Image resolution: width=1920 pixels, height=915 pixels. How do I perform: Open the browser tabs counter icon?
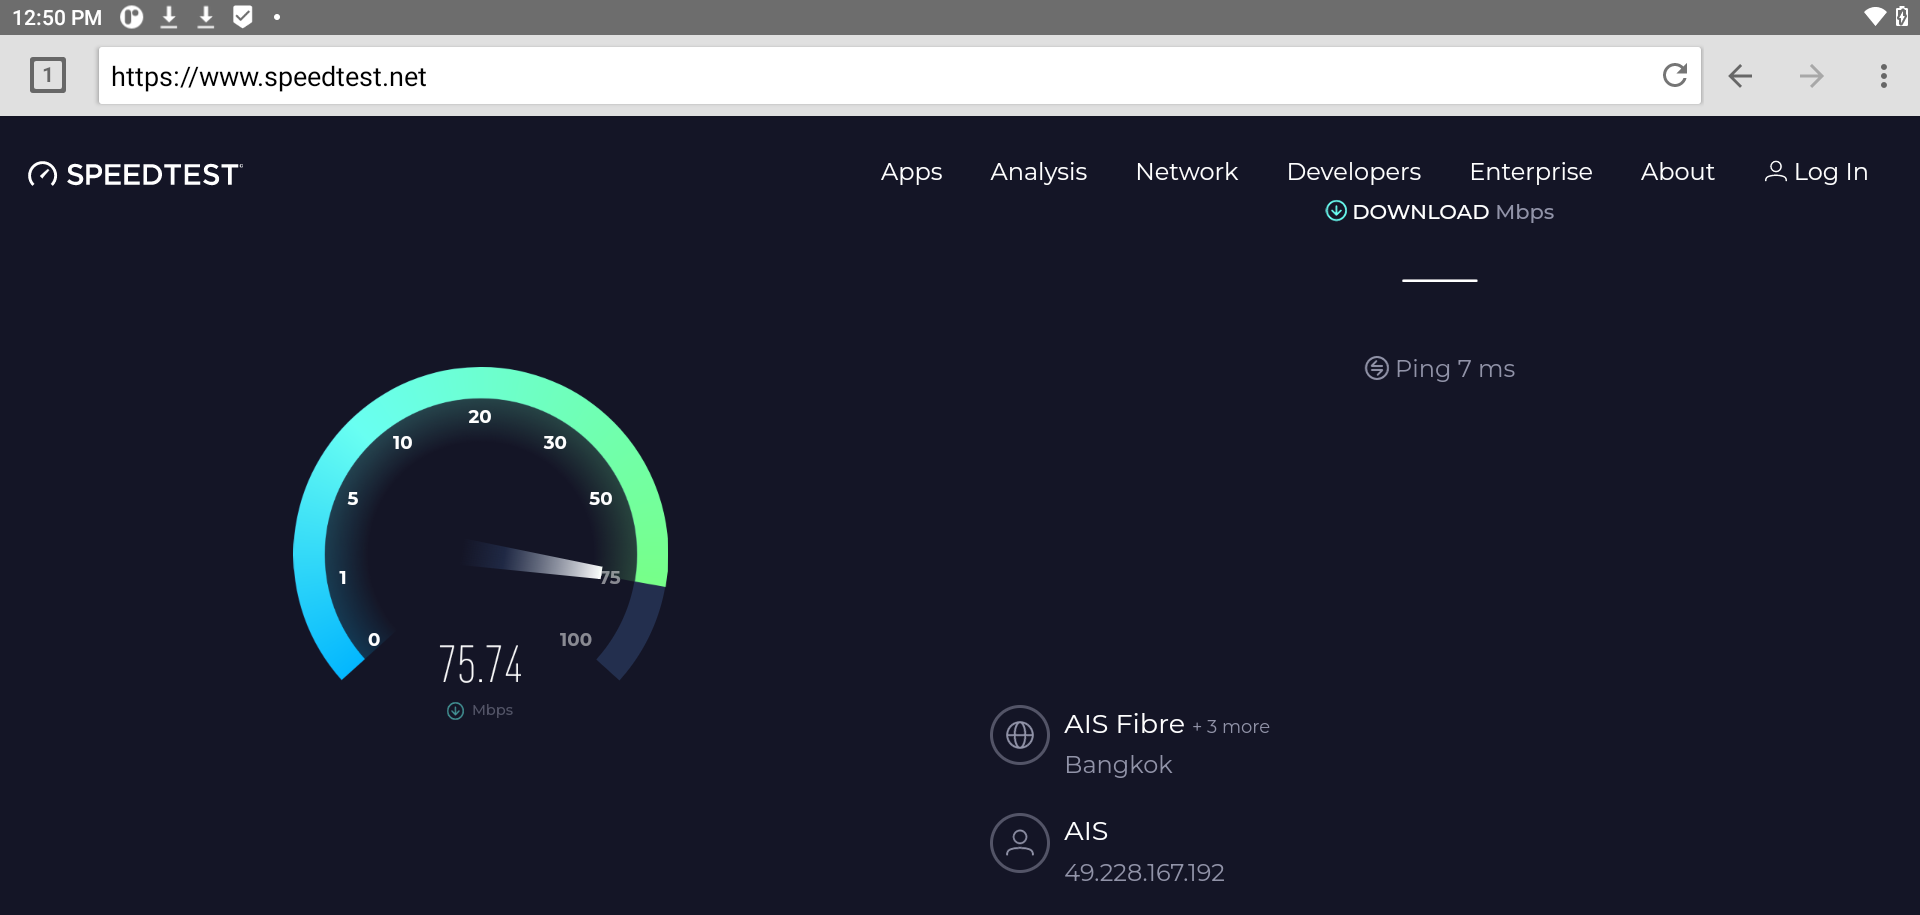coord(48,75)
